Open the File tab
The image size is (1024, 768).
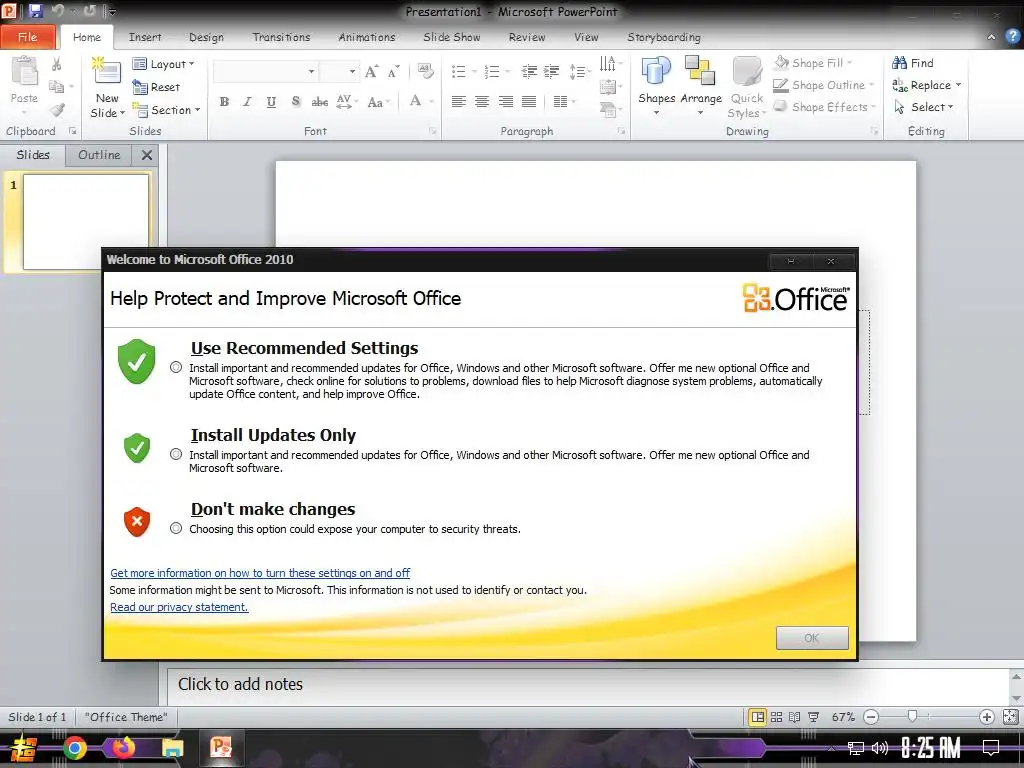(x=27, y=37)
